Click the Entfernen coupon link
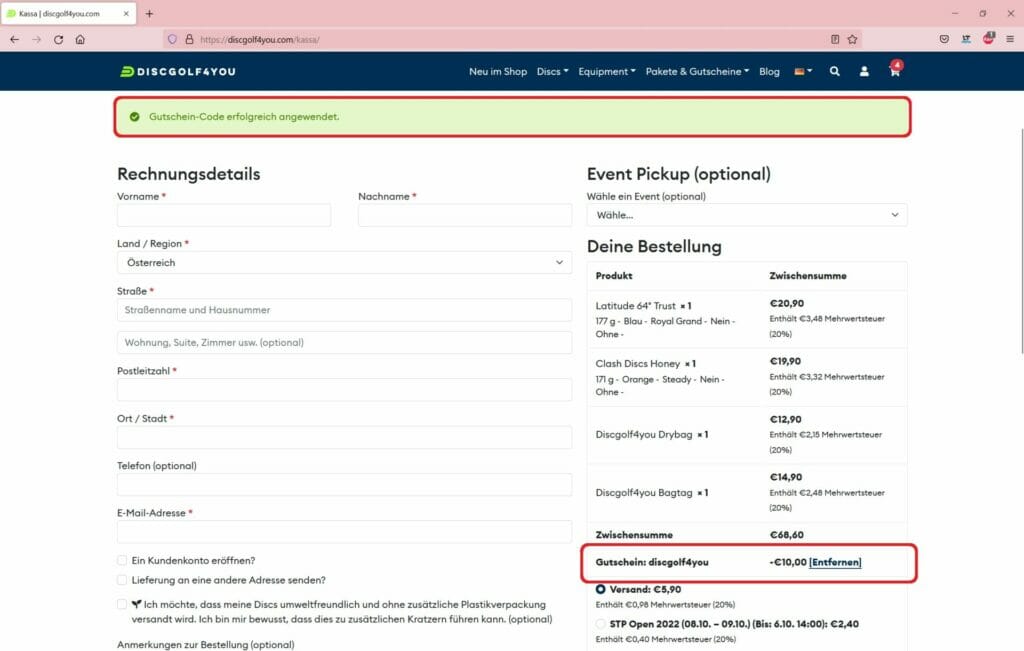The height and width of the screenshot is (651, 1024). pyautogui.click(x=835, y=563)
